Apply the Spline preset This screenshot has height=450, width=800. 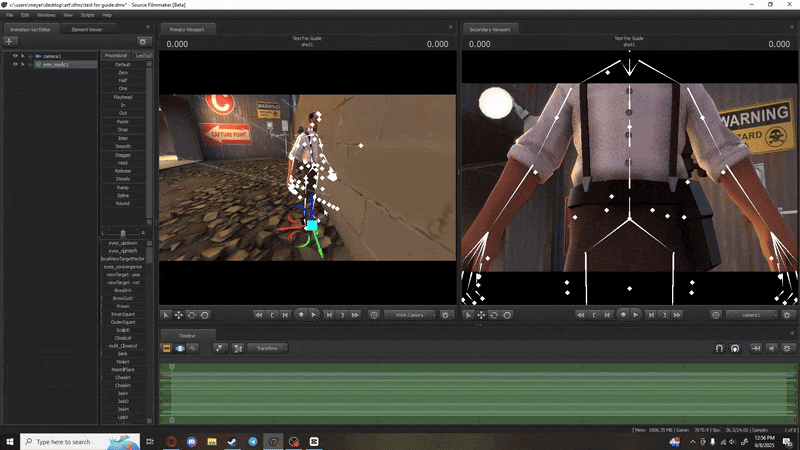(123, 195)
